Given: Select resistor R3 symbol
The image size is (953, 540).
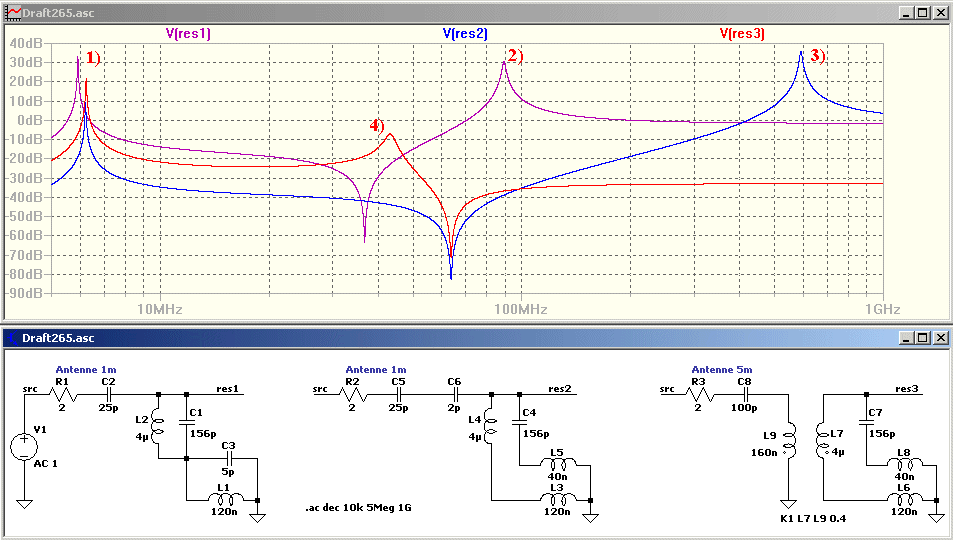Looking at the screenshot, I should tap(699, 395).
